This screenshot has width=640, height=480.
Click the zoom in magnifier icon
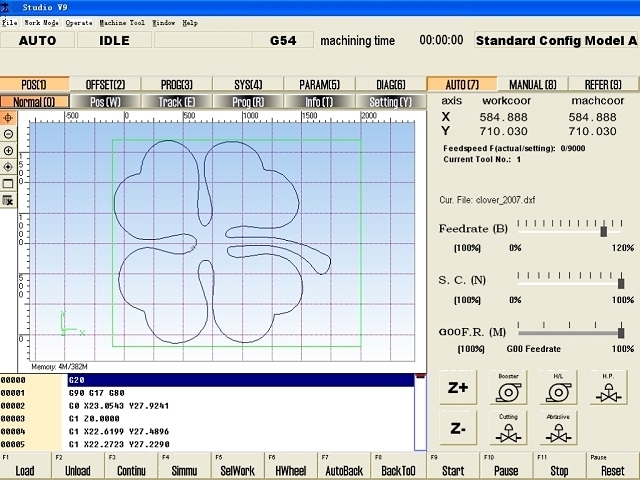pos(8,151)
